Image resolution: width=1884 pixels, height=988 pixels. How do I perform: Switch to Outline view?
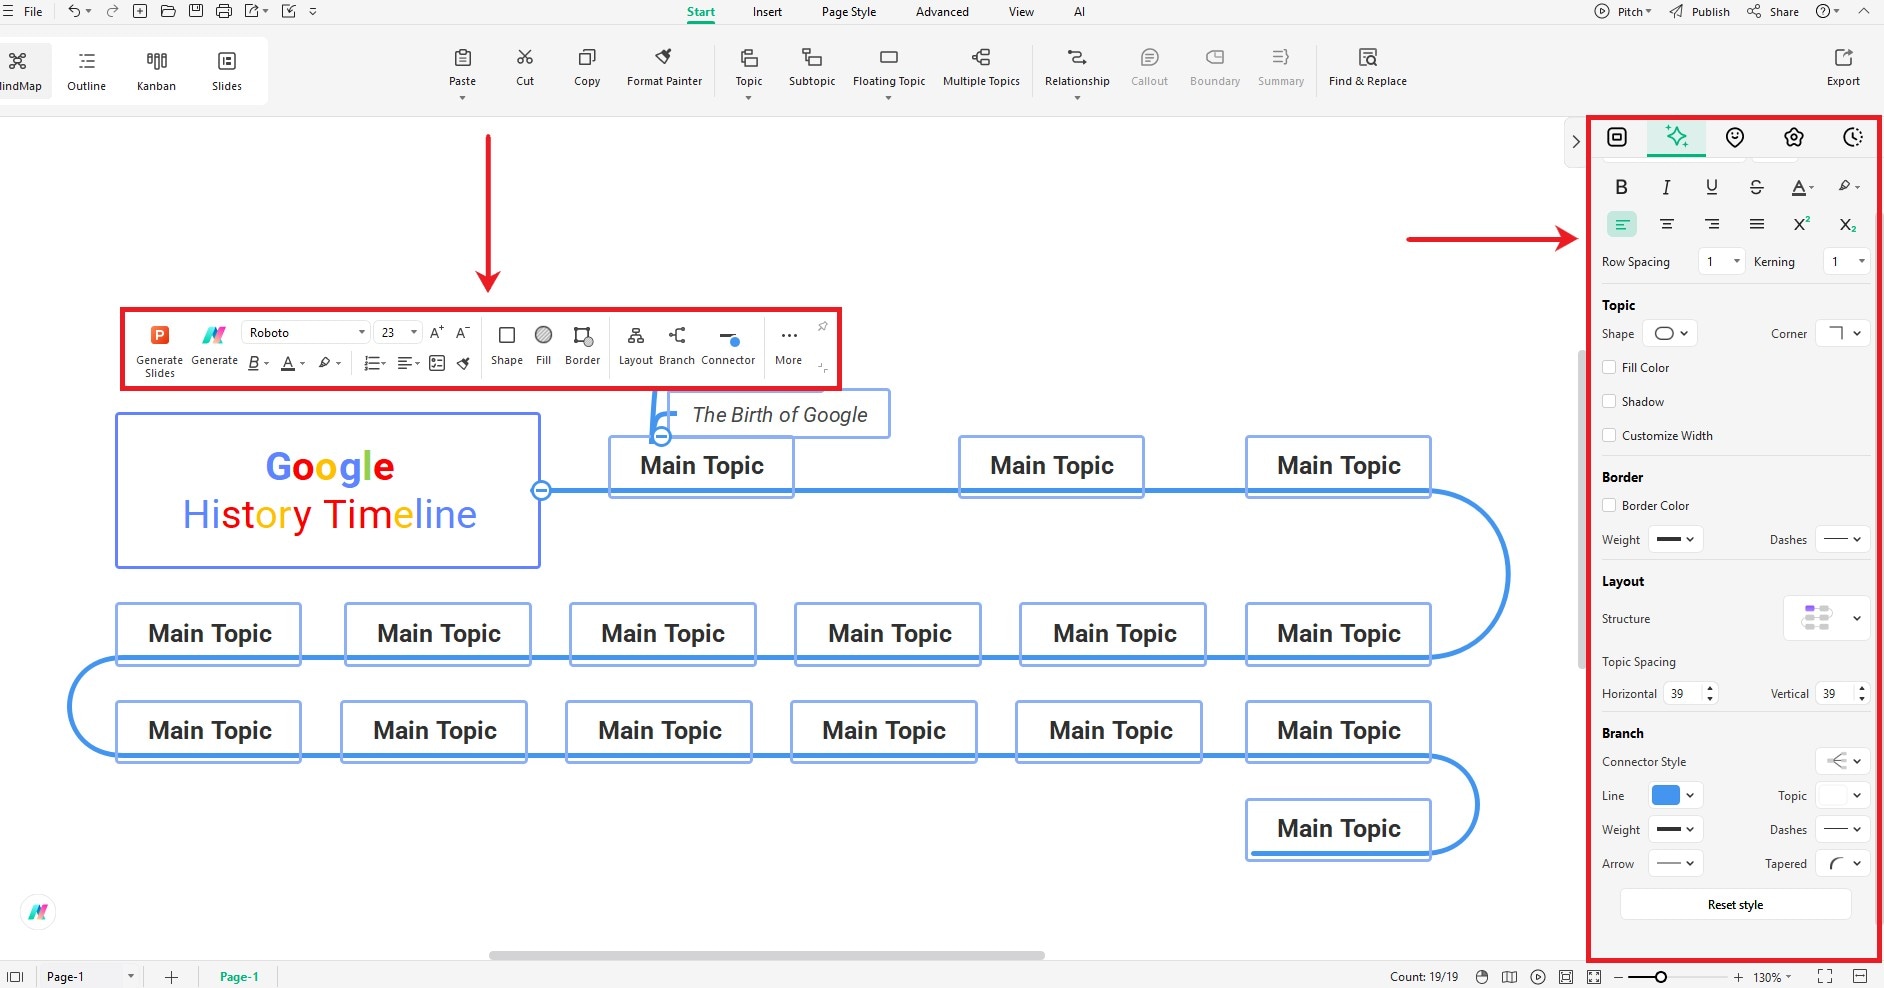(87, 71)
